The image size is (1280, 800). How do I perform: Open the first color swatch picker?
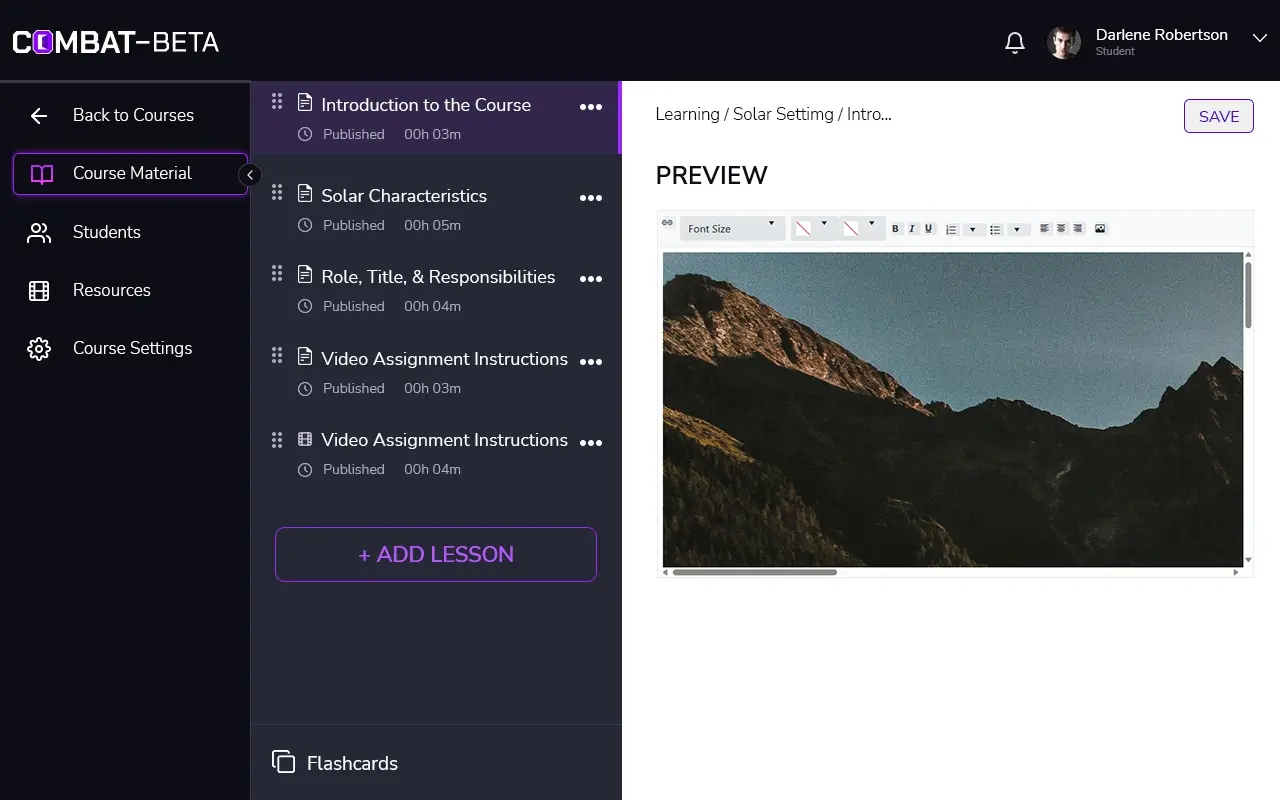click(803, 229)
